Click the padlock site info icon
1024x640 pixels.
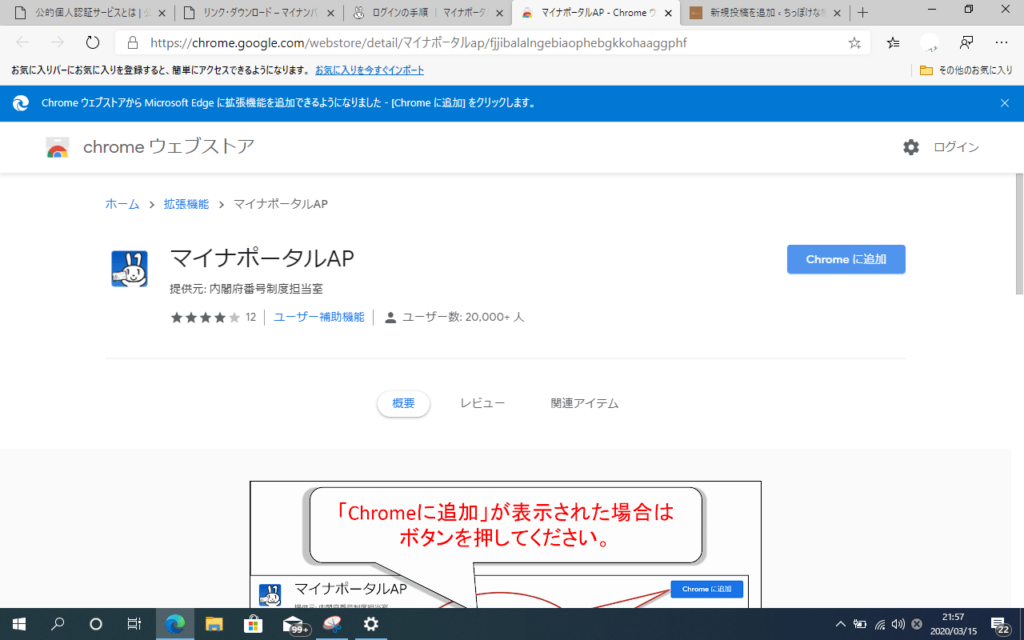(133, 43)
